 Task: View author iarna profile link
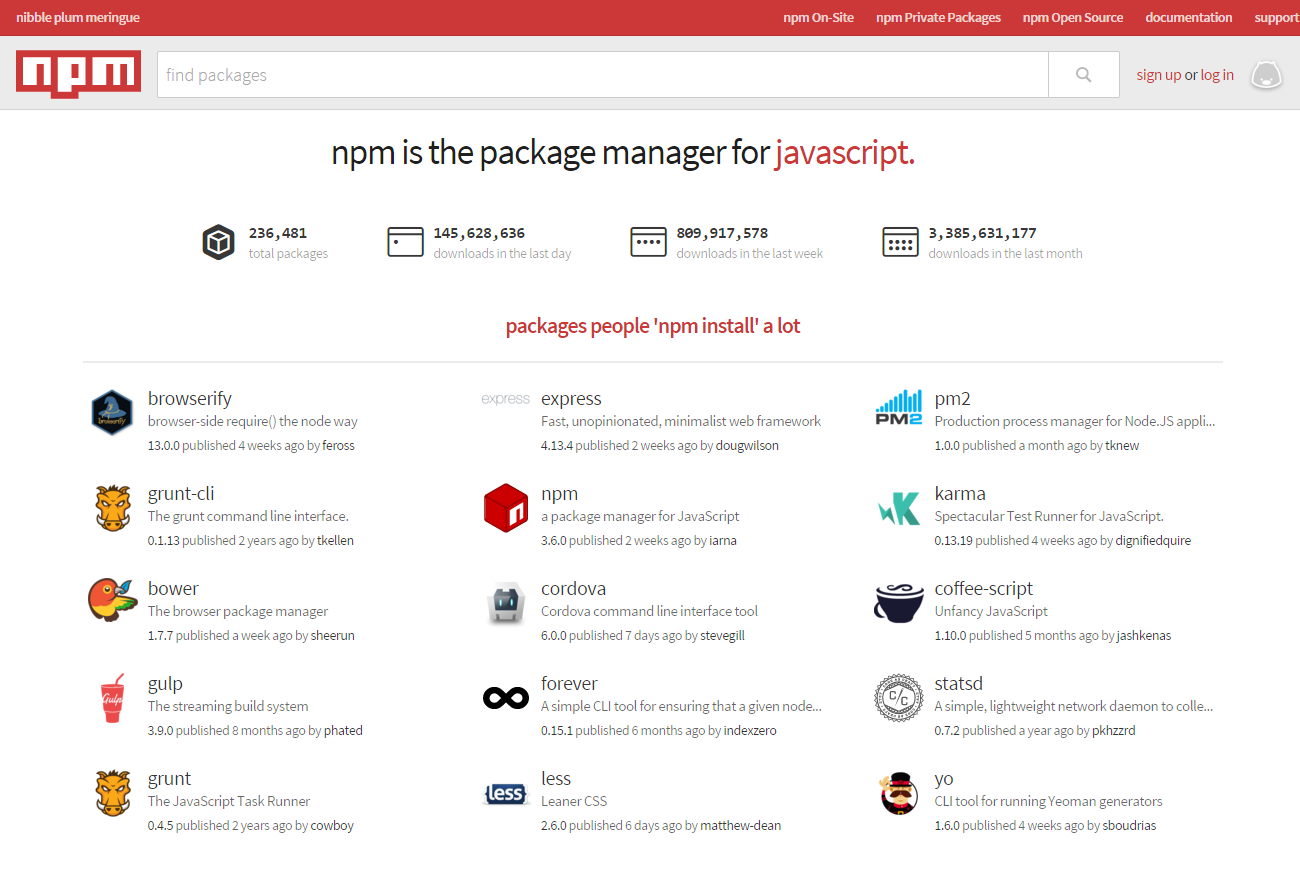[723, 541]
